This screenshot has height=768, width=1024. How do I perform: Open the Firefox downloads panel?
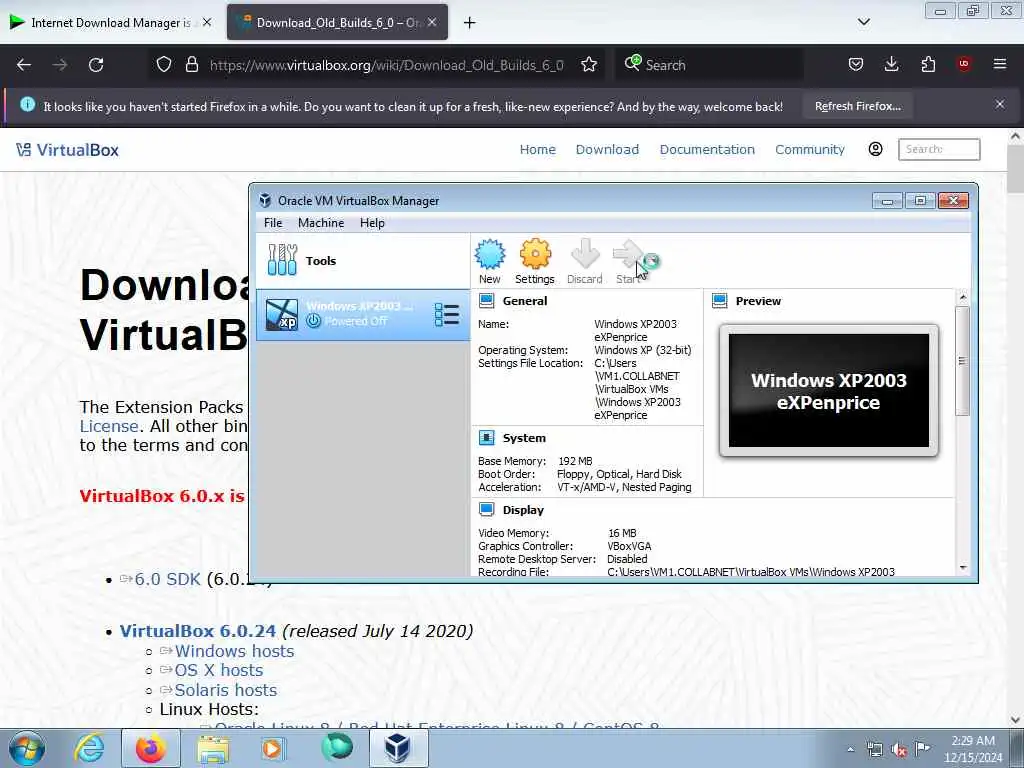(891, 64)
